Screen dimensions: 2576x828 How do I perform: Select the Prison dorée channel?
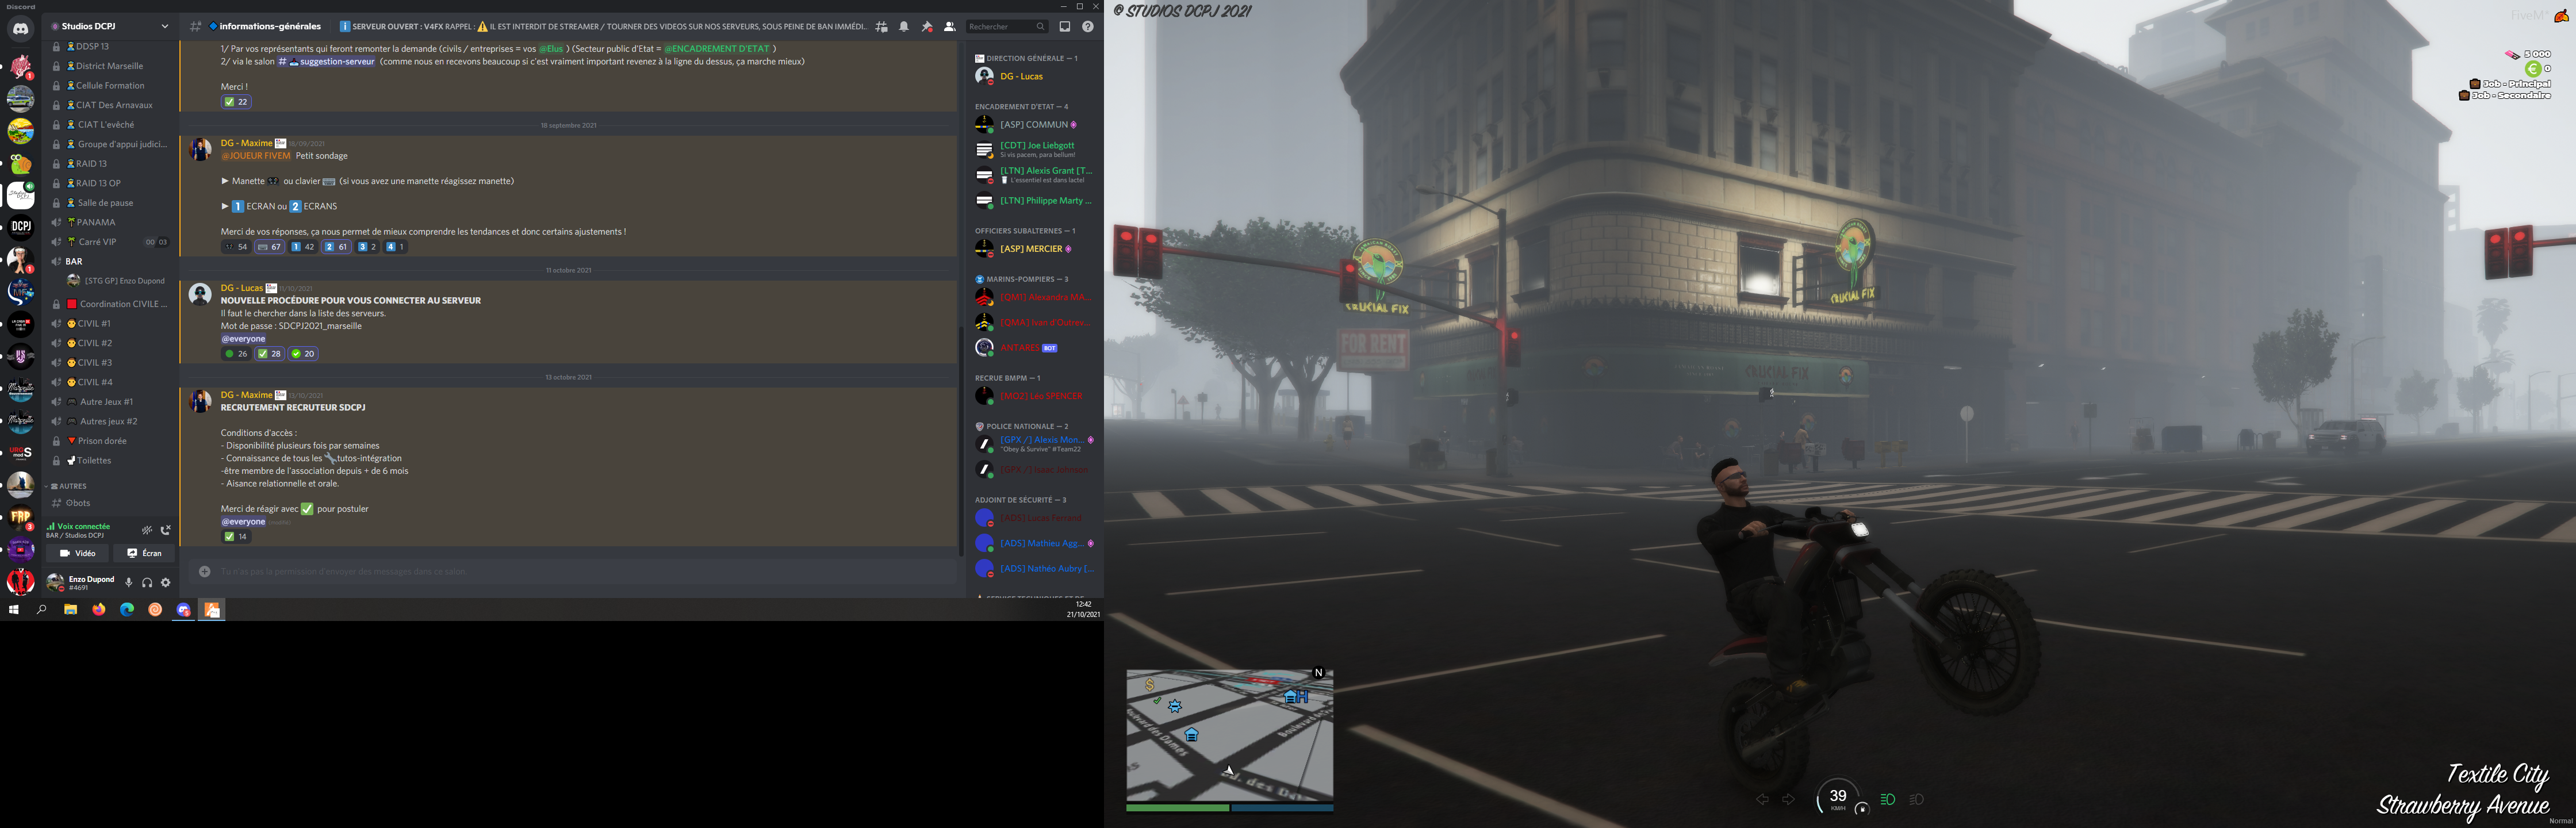coord(110,441)
